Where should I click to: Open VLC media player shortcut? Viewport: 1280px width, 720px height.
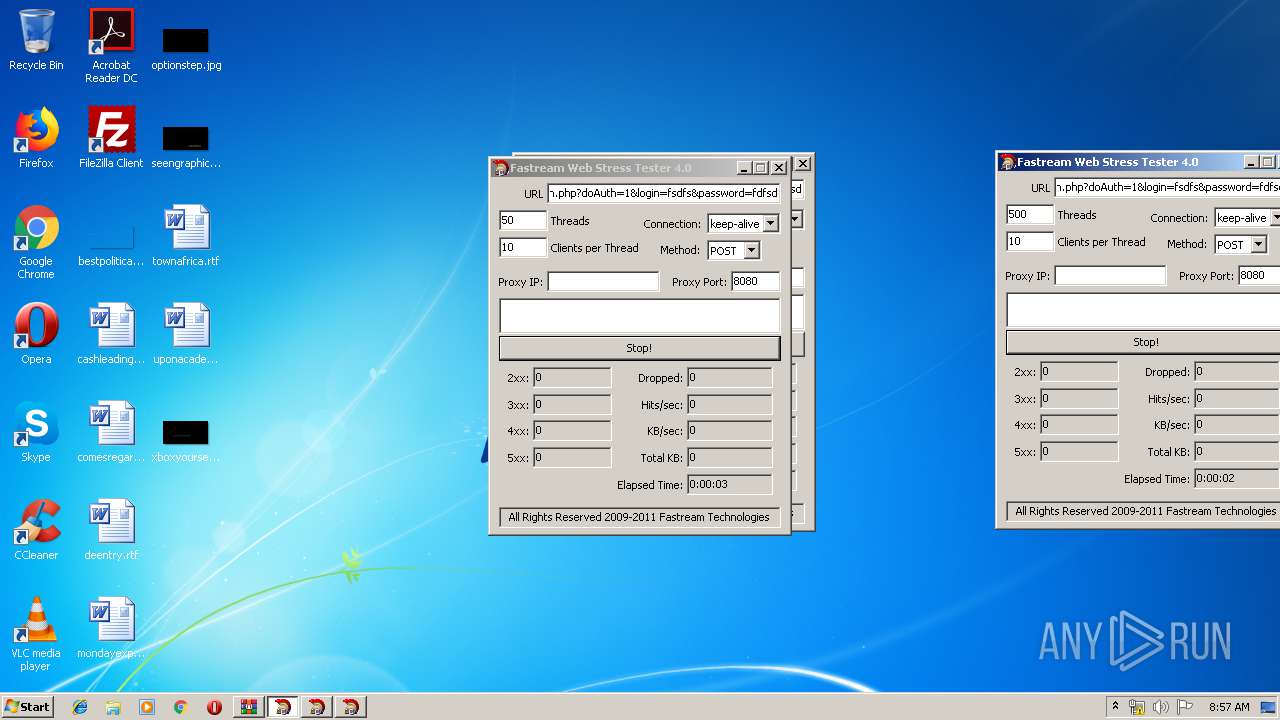coord(36,634)
